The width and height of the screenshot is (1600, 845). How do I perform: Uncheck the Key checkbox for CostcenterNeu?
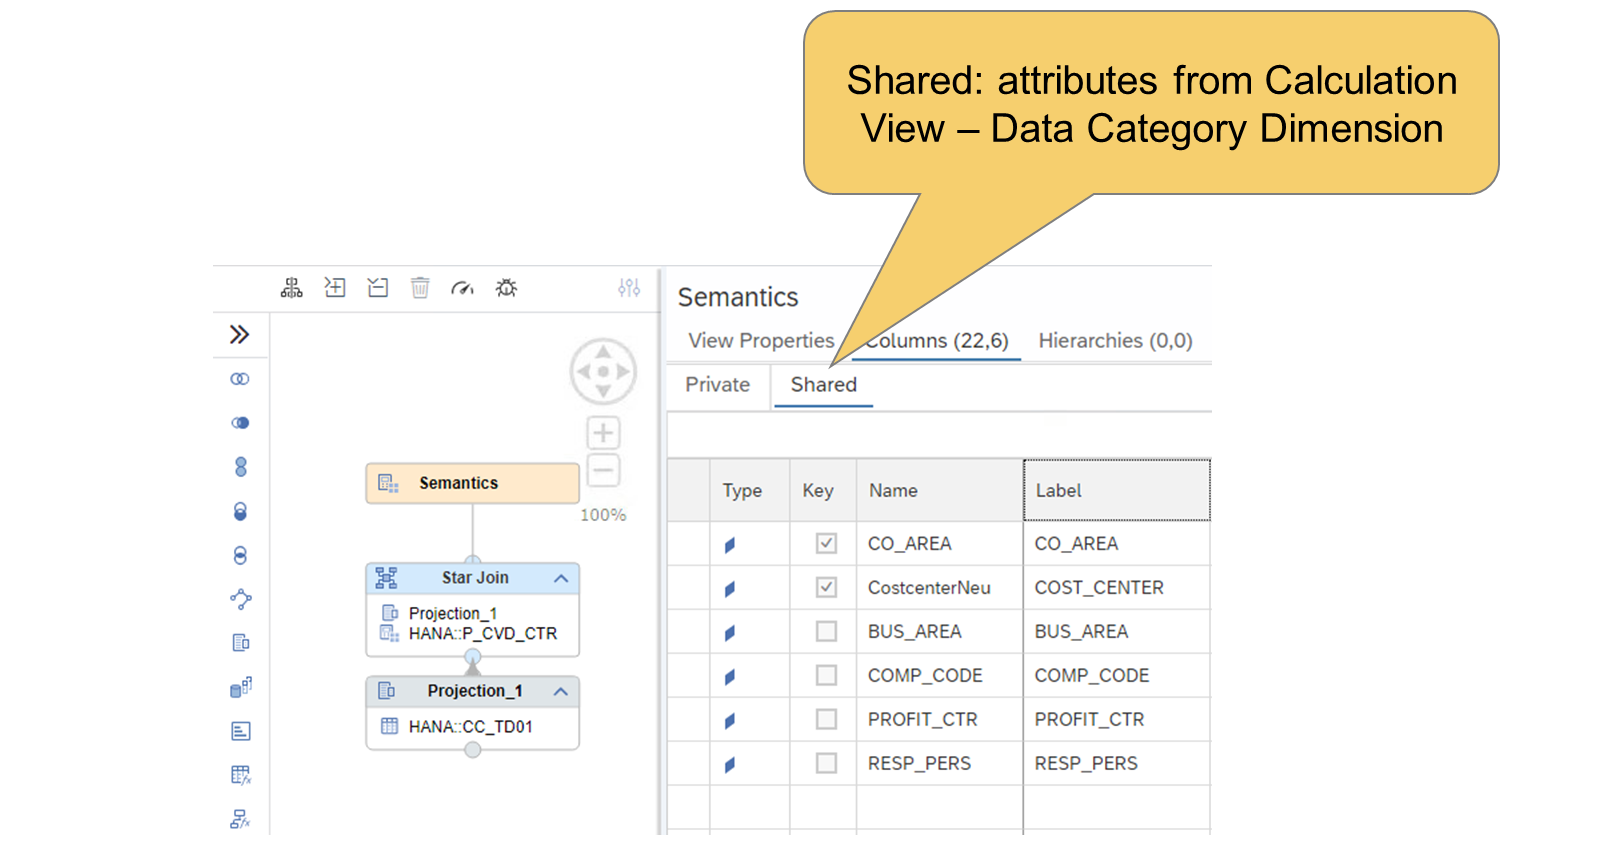click(826, 587)
